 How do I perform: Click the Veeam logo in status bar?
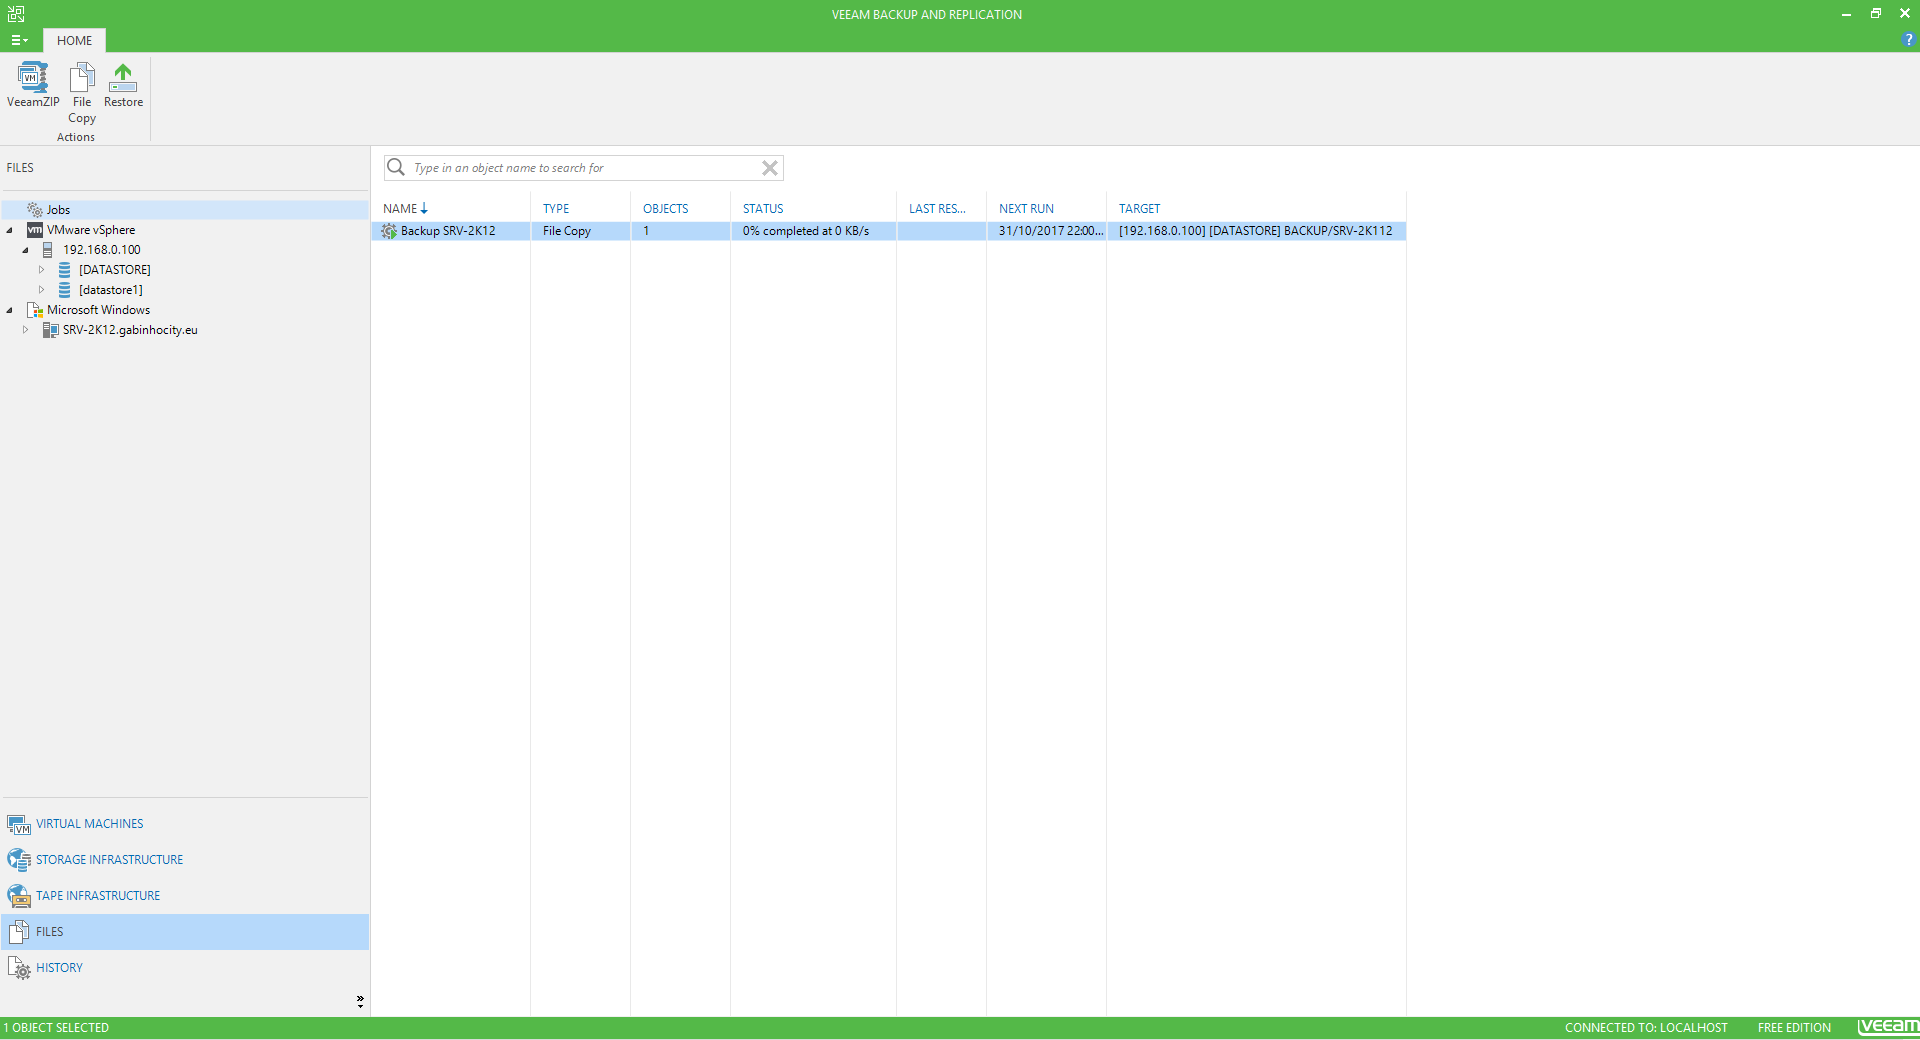click(x=1888, y=1027)
